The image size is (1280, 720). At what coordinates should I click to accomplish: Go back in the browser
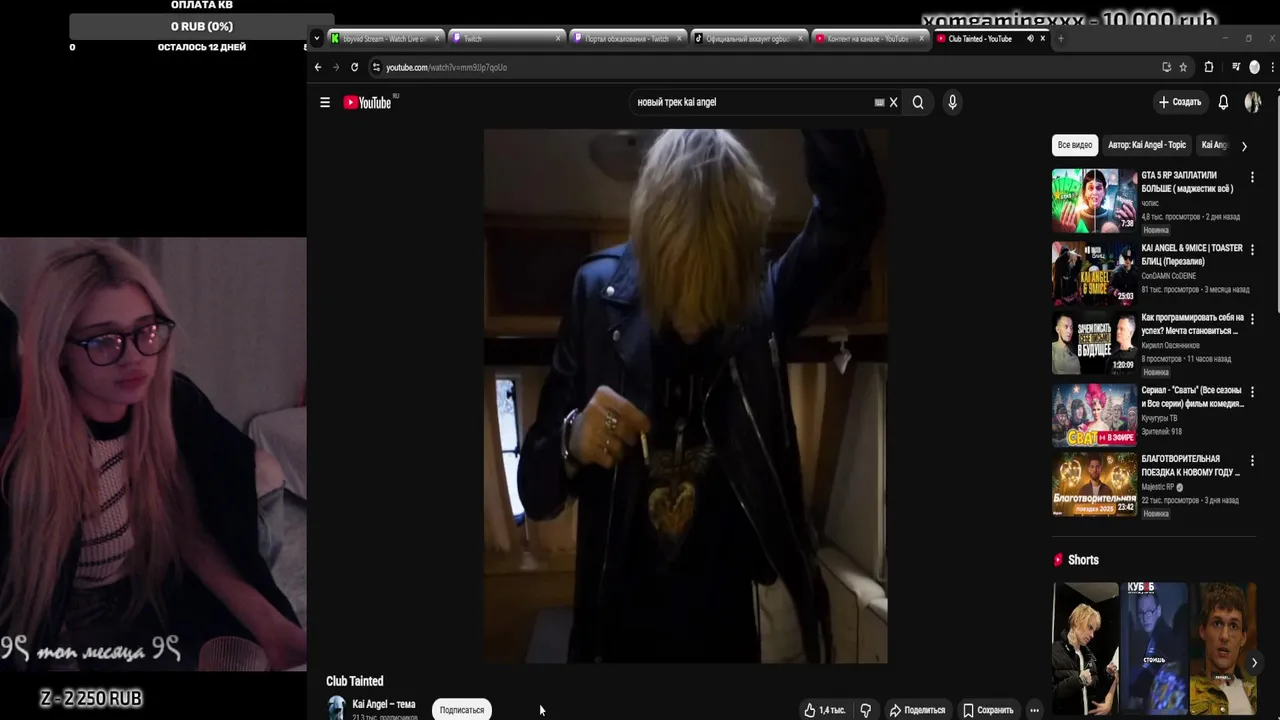(318, 67)
